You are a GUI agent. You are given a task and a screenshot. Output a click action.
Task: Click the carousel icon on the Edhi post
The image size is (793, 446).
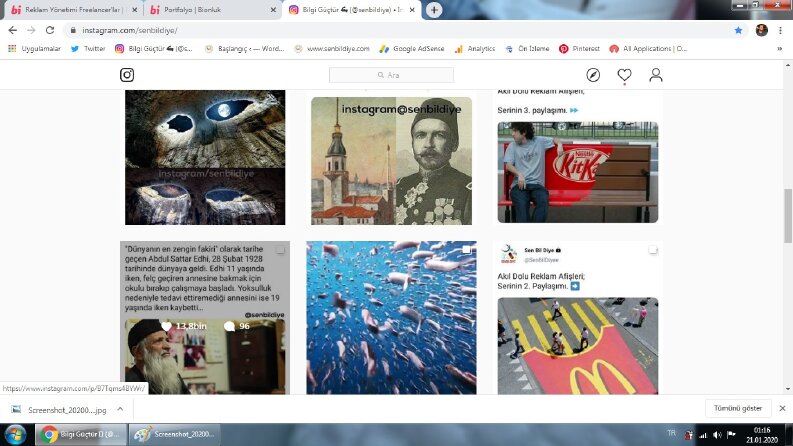[280, 250]
